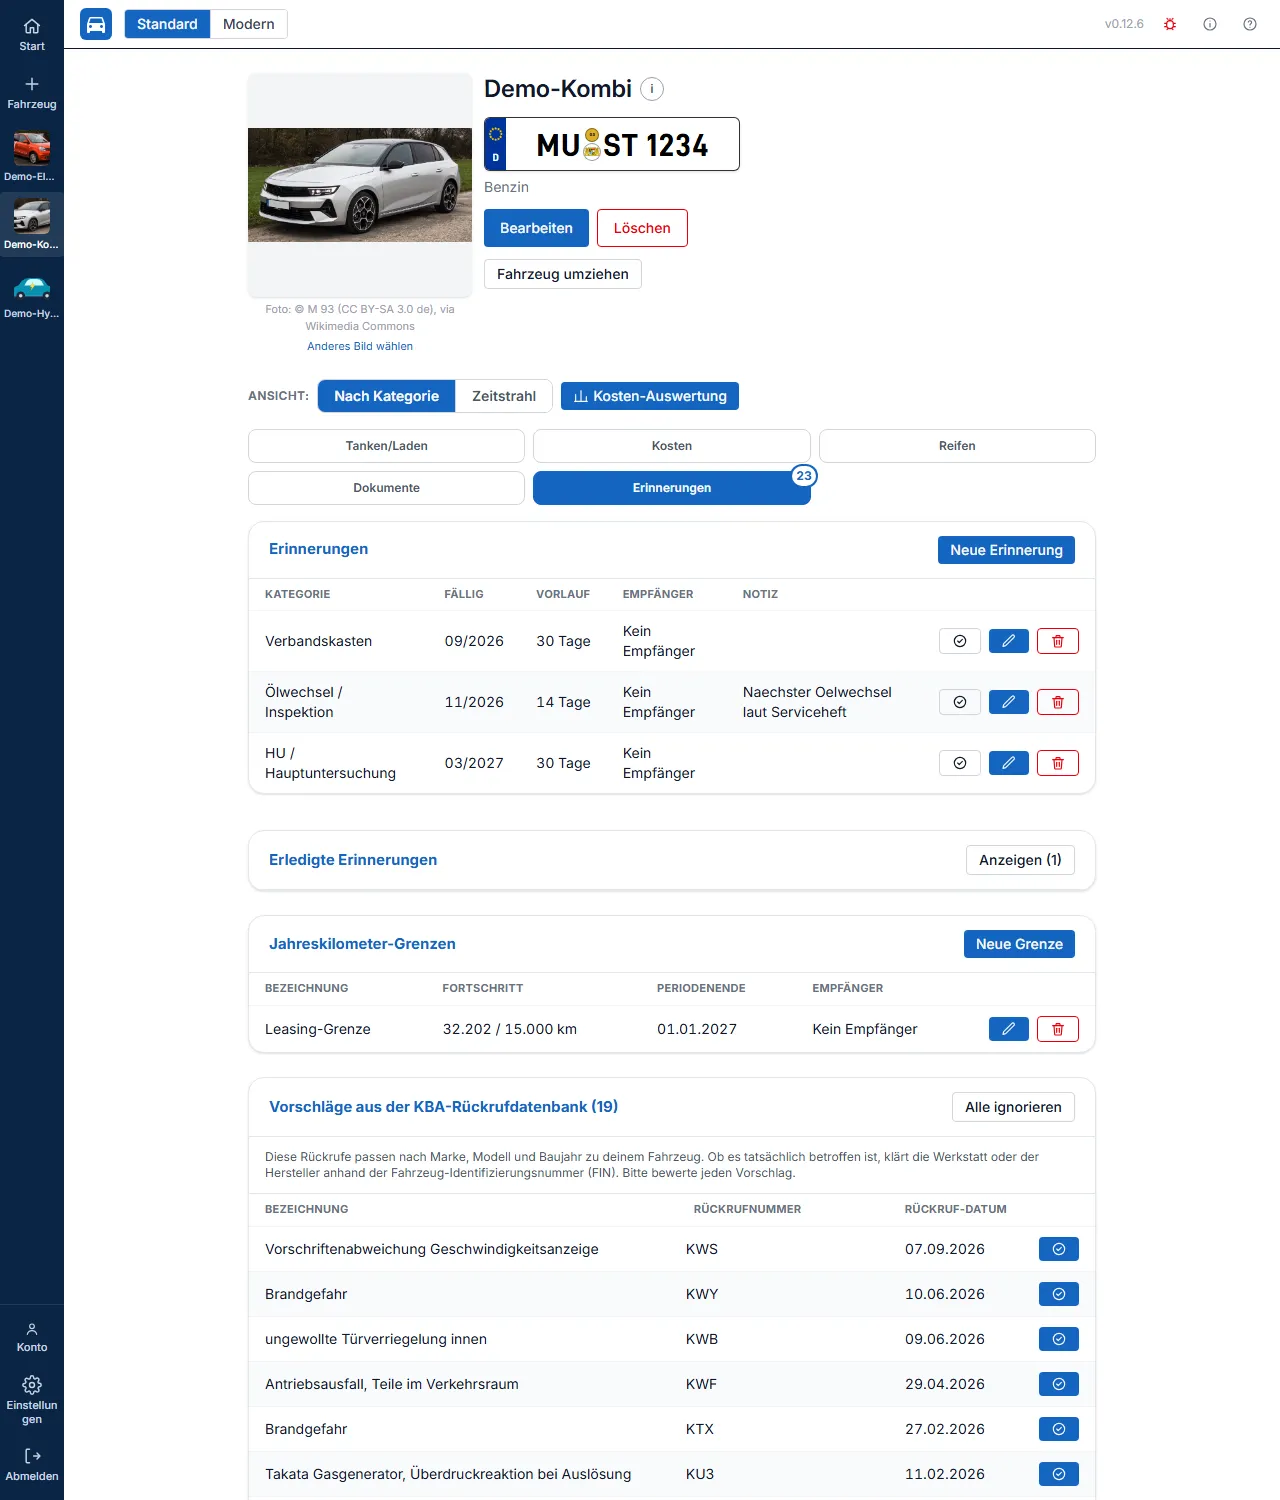The height and width of the screenshot is (1500, 1280).
Task: Delete the Ölwechsel / Inspektion reminder
Action: [1058, 702]
